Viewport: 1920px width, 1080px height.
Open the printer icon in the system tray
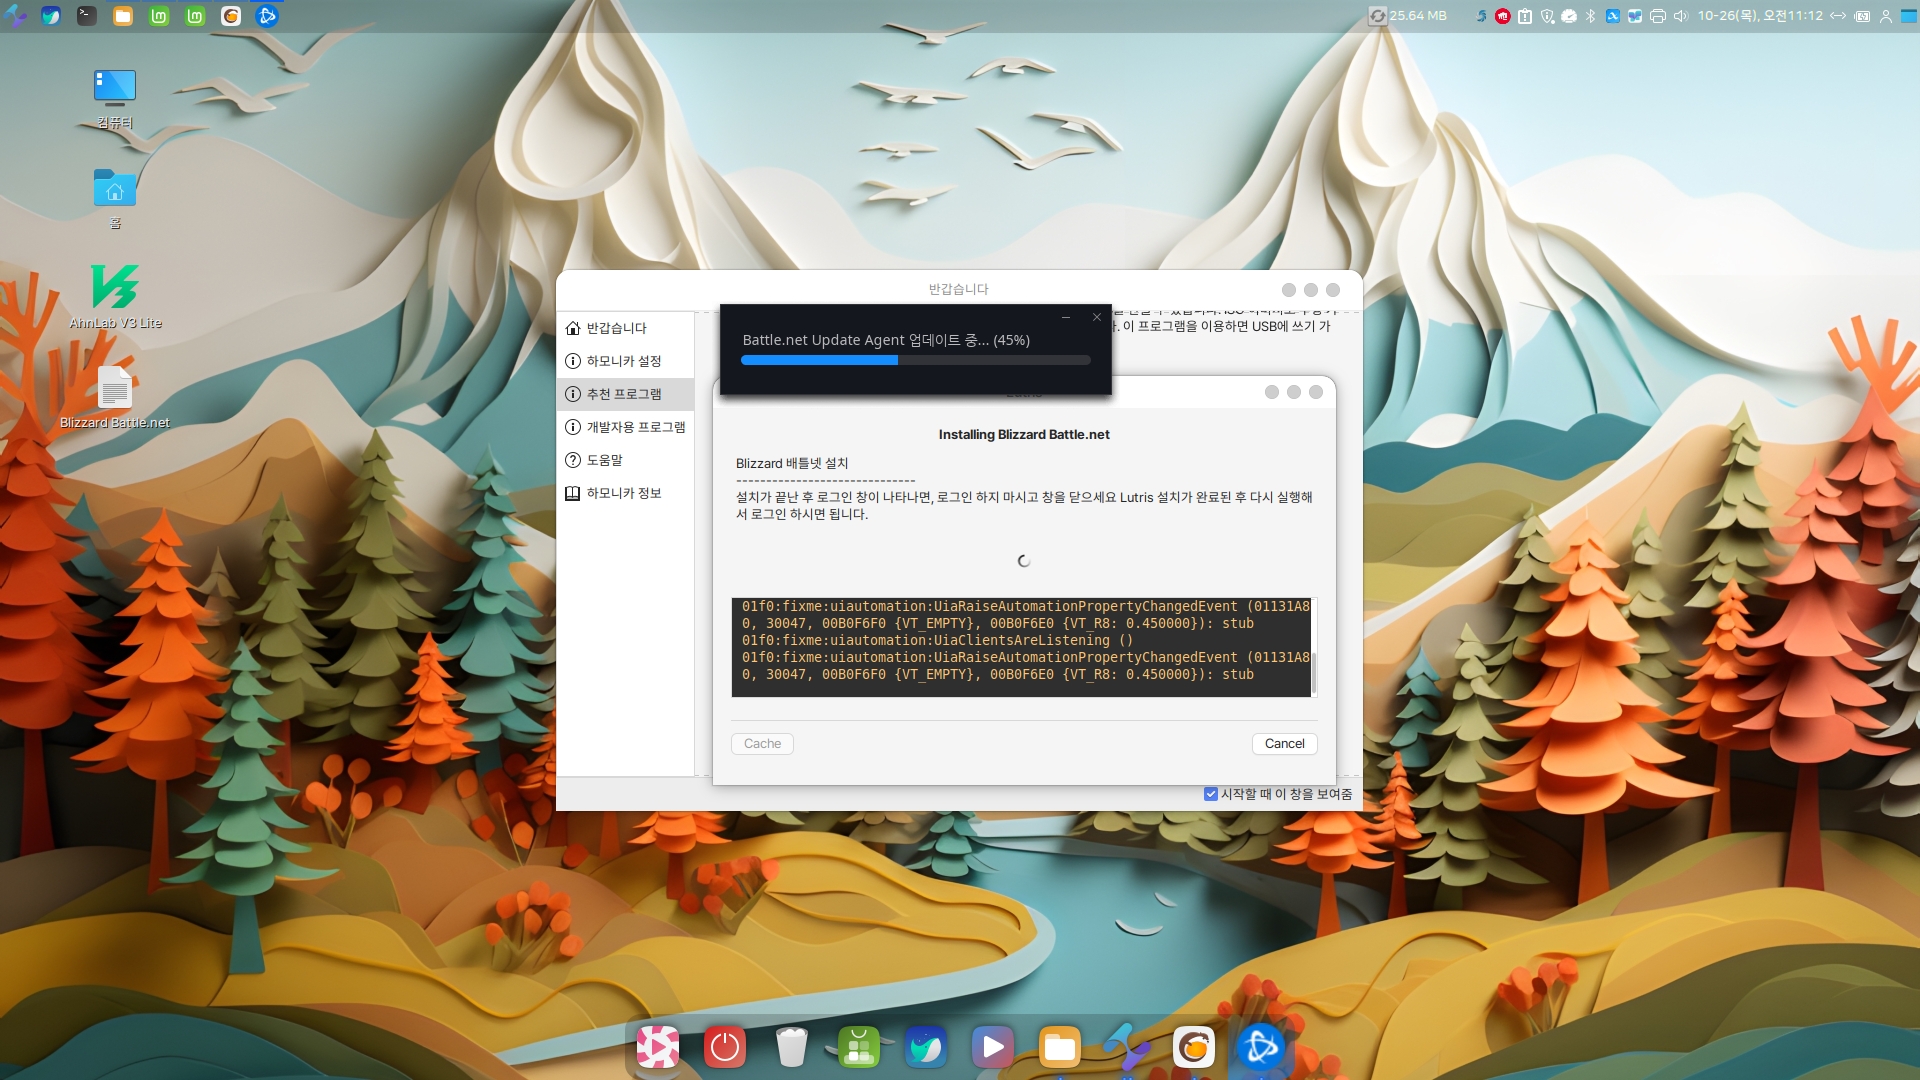coord(1658,16)
